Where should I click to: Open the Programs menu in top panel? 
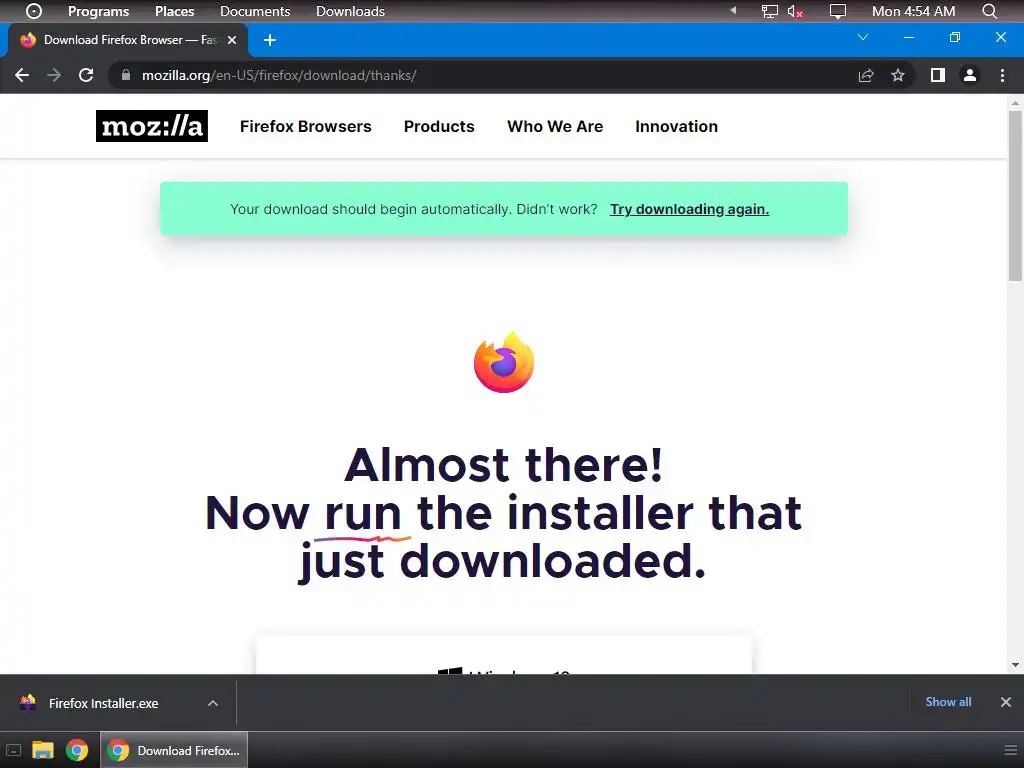(x=99, y=11)
